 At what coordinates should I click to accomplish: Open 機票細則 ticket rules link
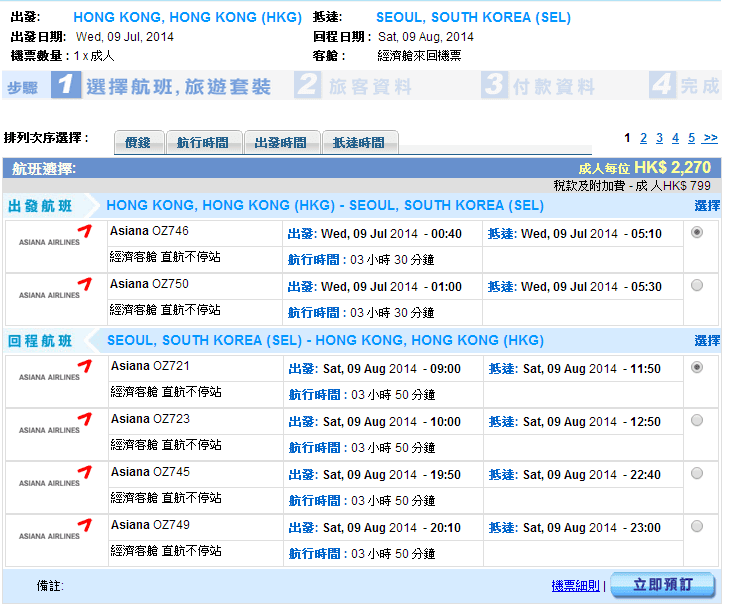[575, 585]
